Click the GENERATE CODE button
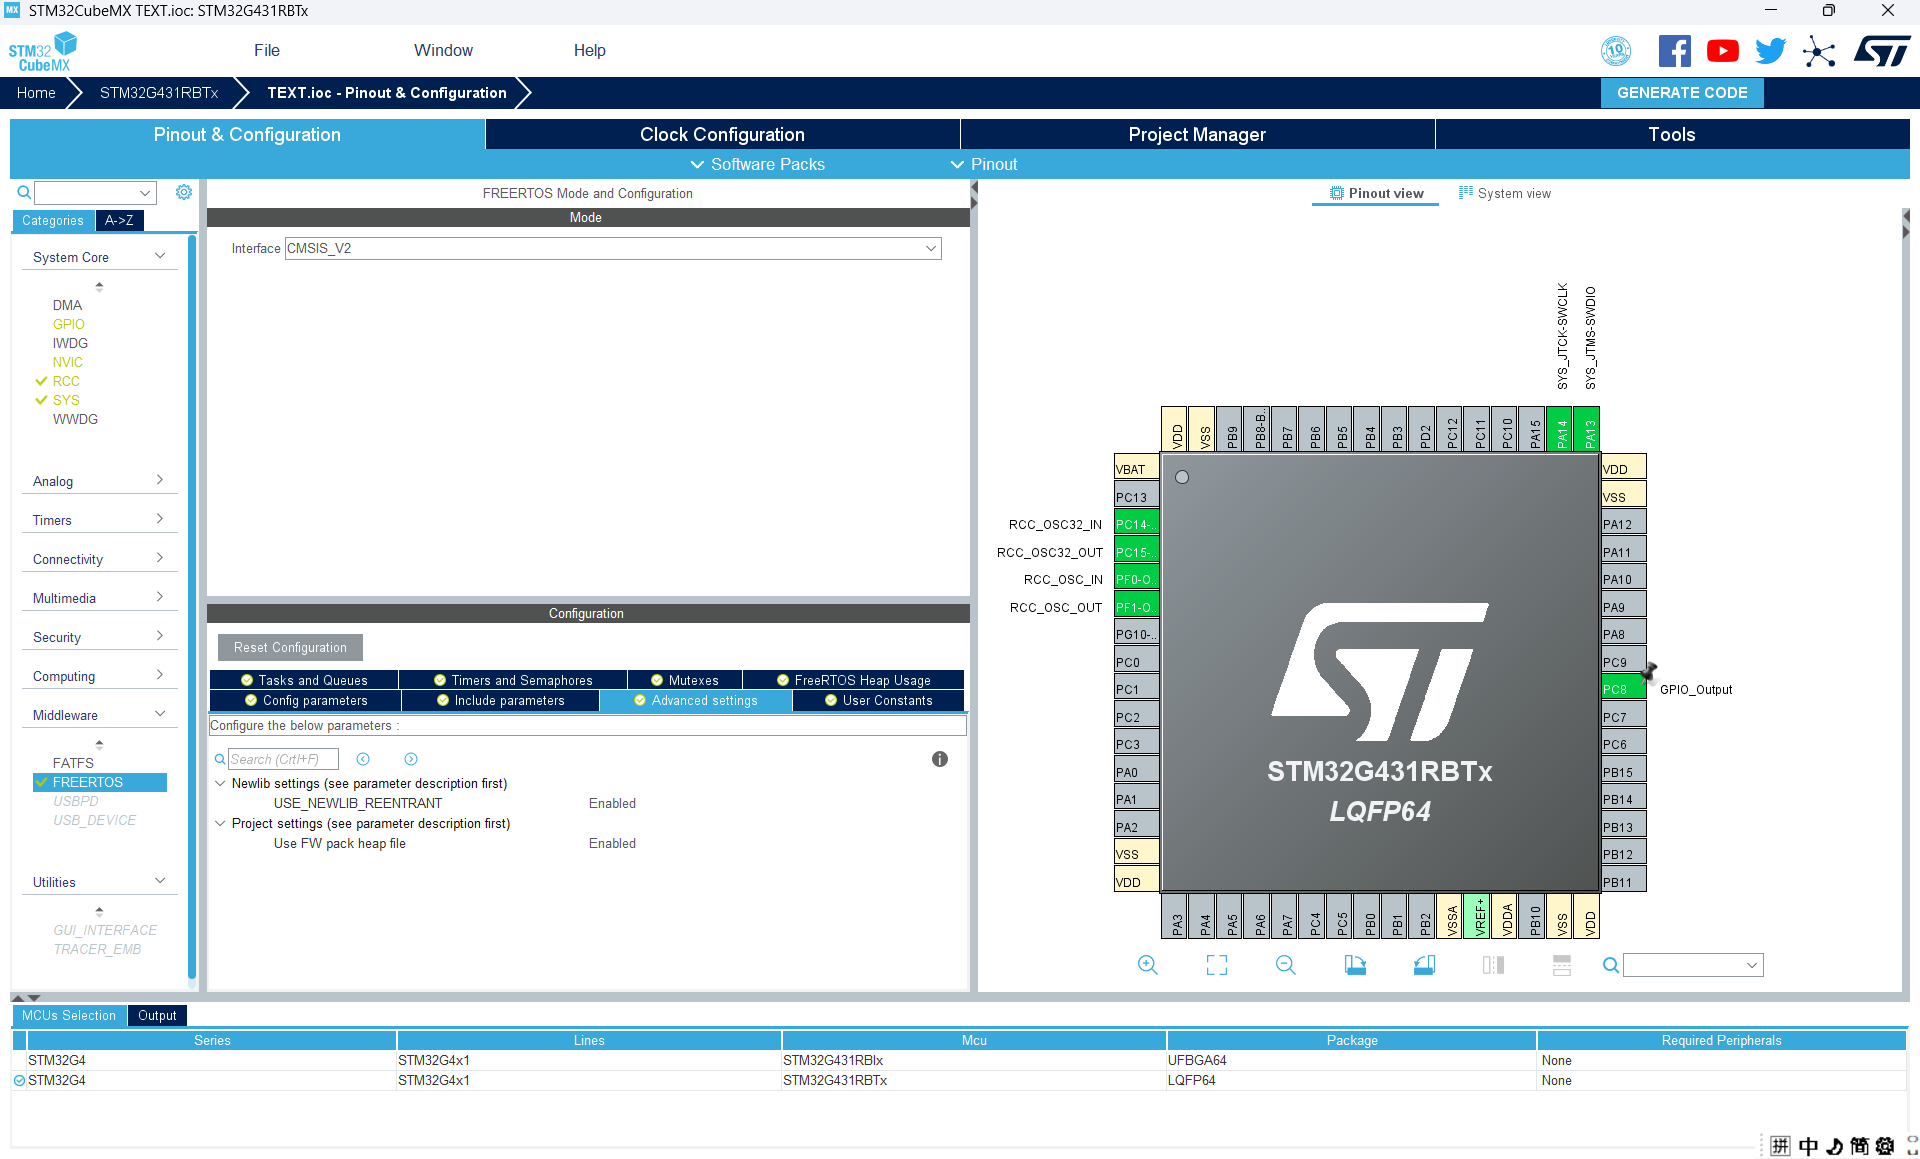The width and height of the screenshot is (1920, 1159). click(1681, 92)
